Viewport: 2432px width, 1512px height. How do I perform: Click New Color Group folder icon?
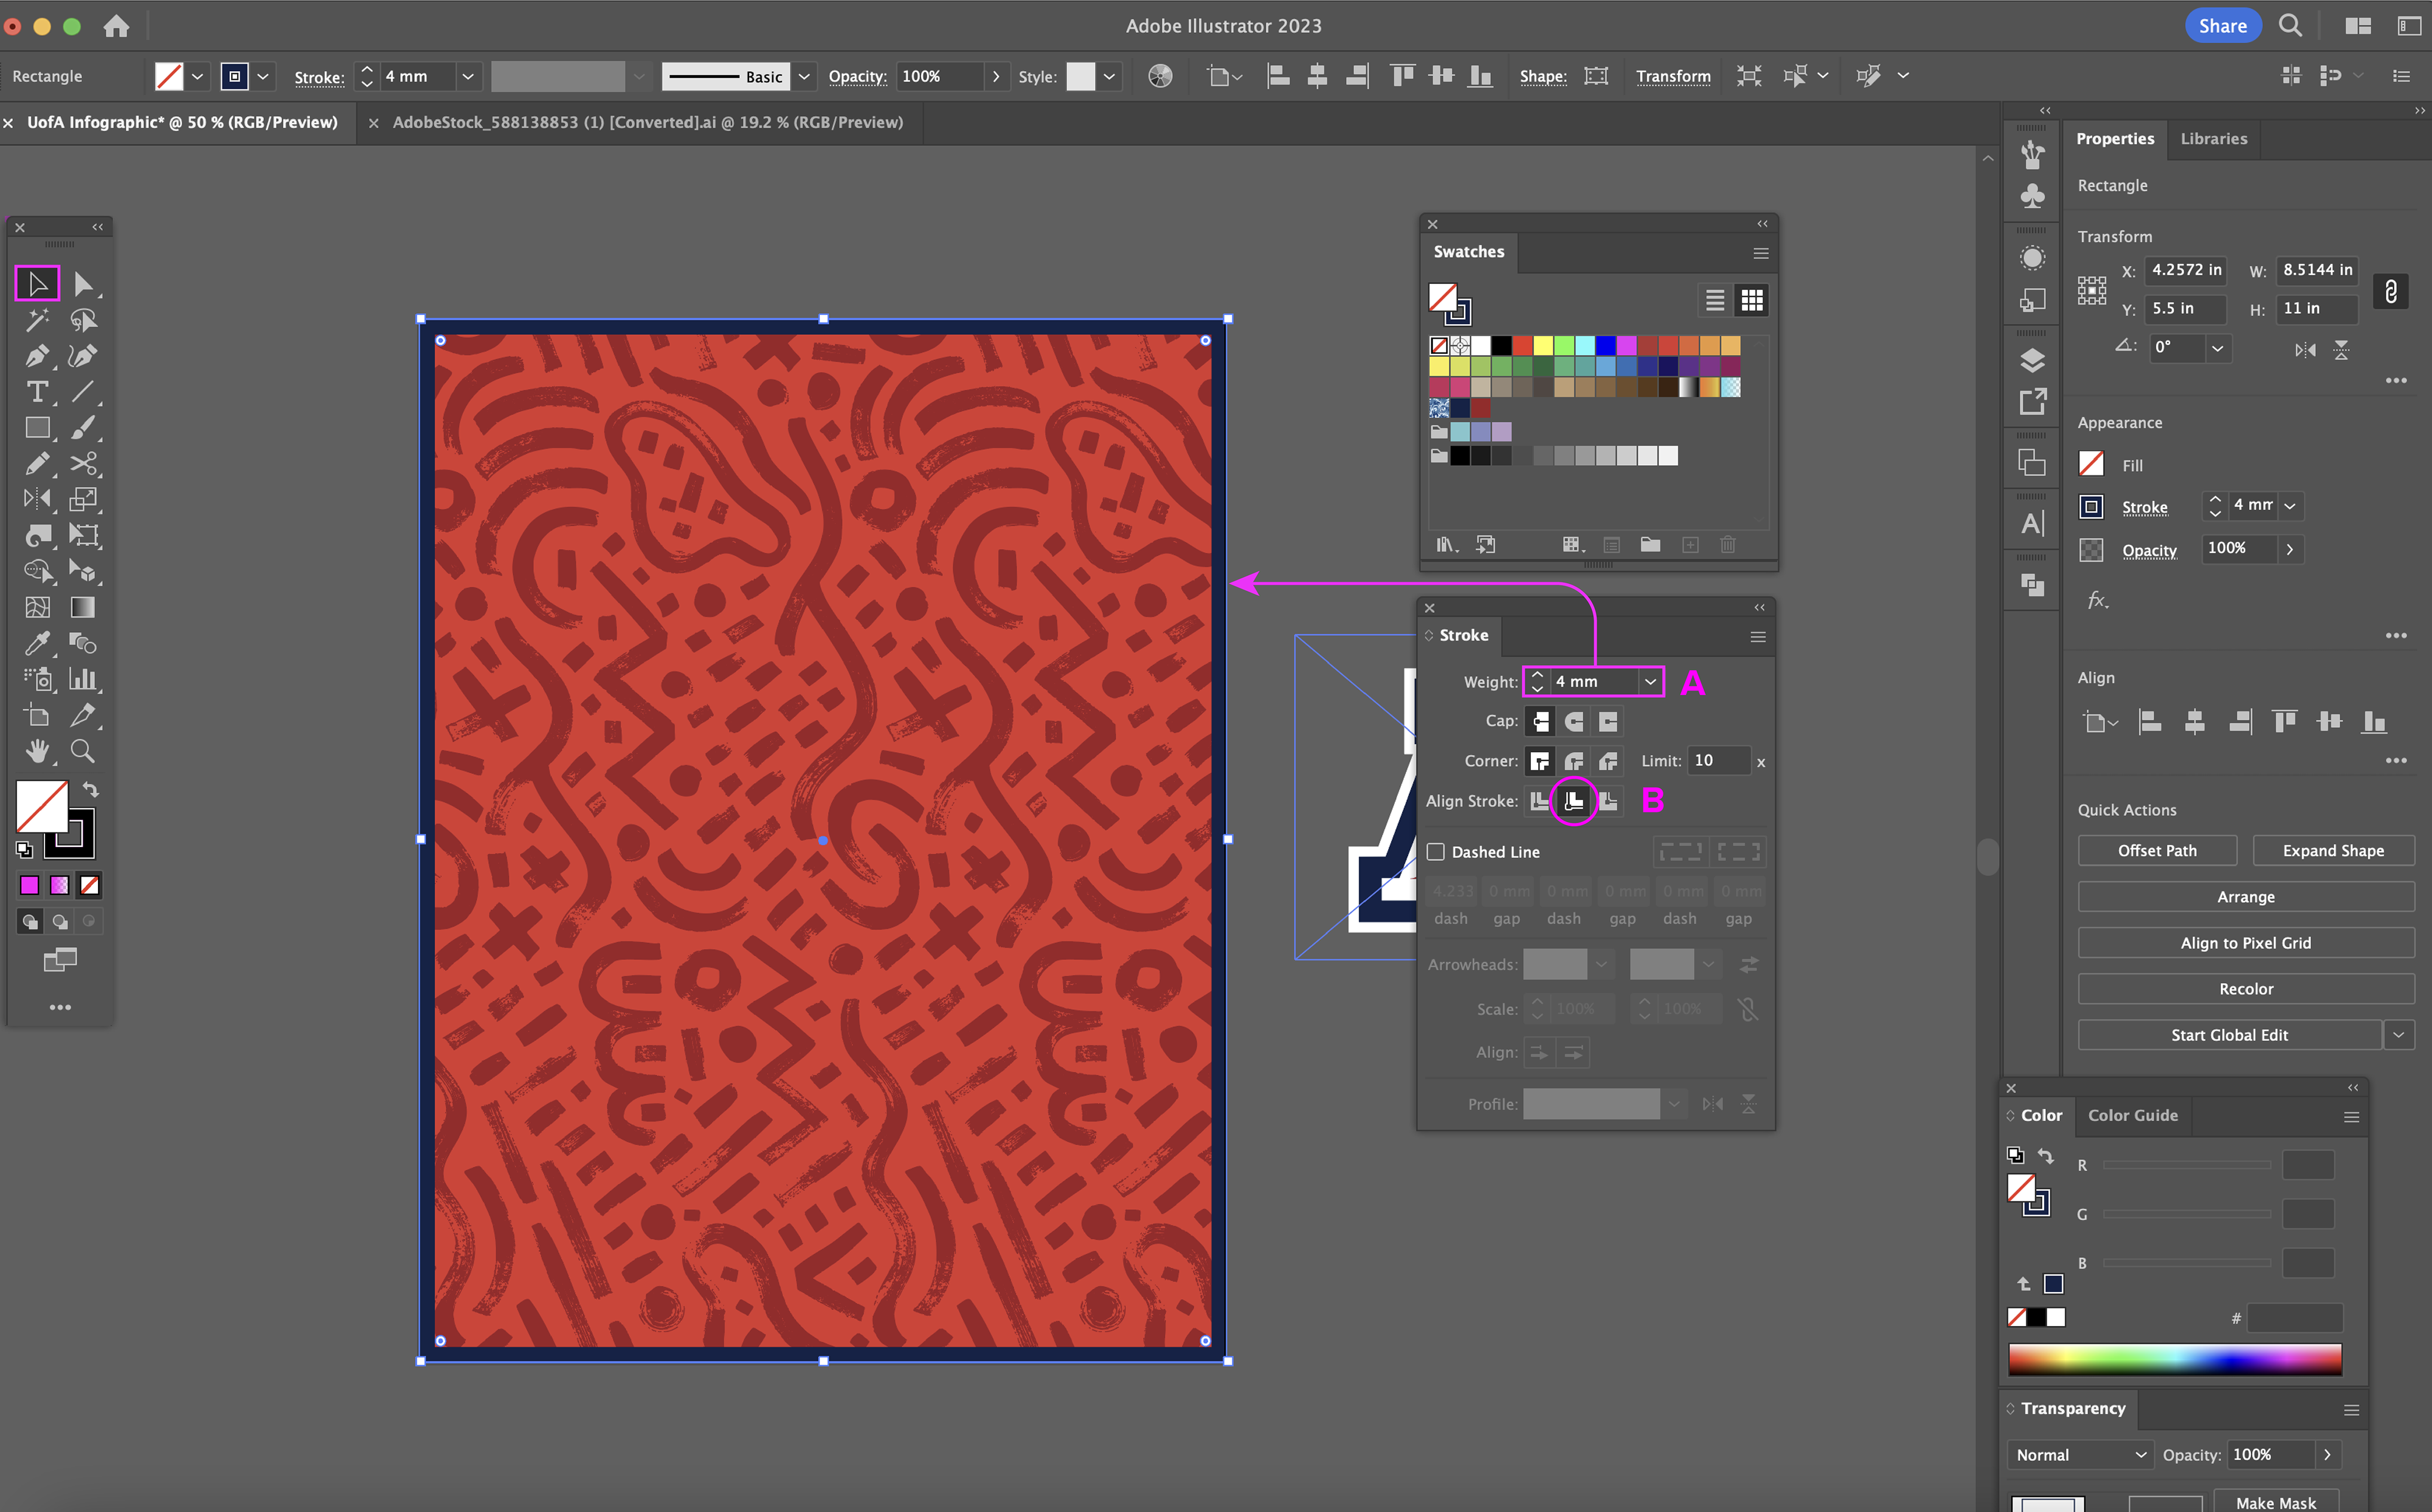(1650, 545)
